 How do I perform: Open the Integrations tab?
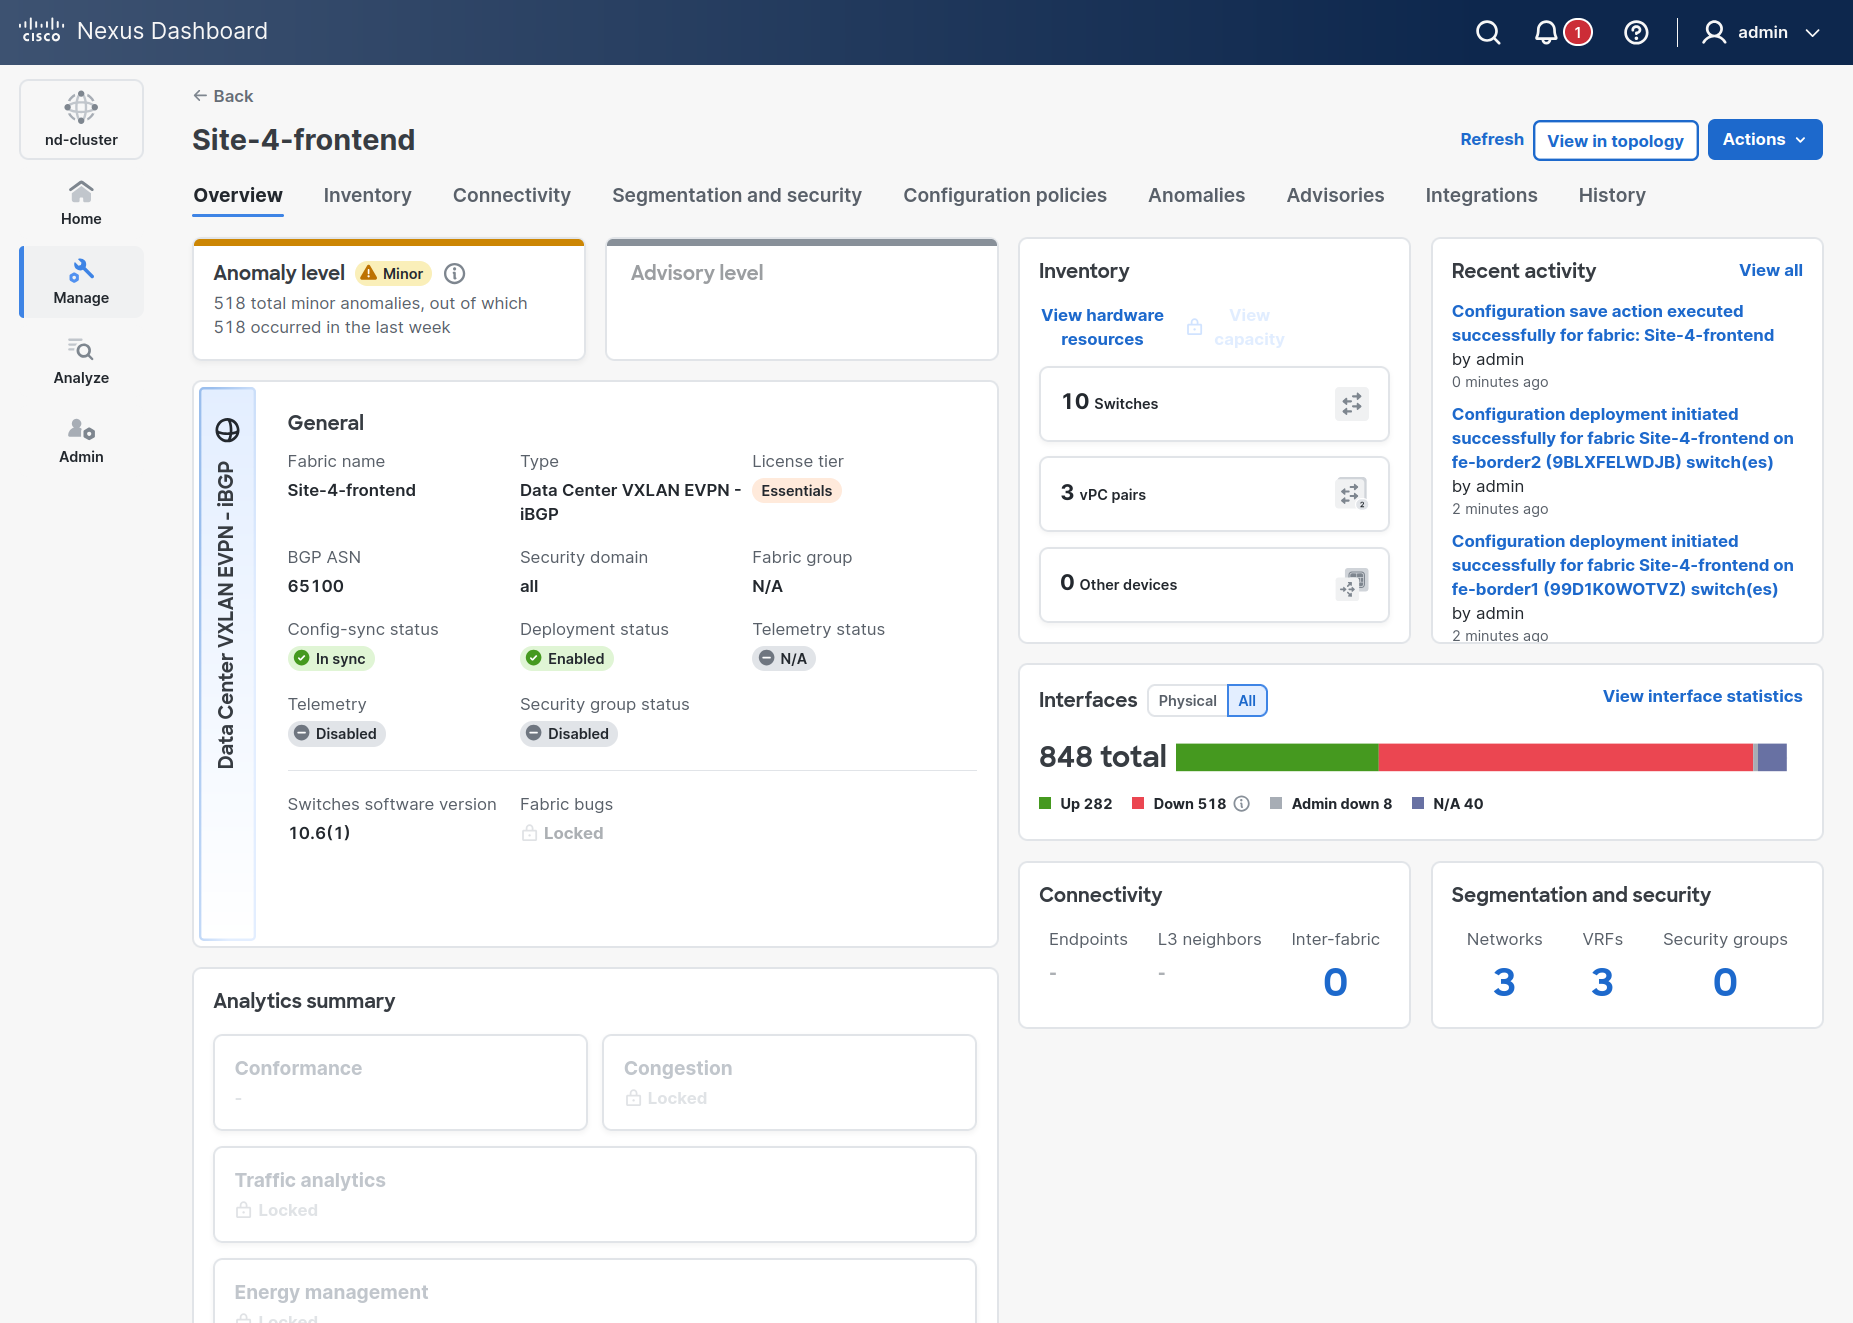[x=1481, y=195]
